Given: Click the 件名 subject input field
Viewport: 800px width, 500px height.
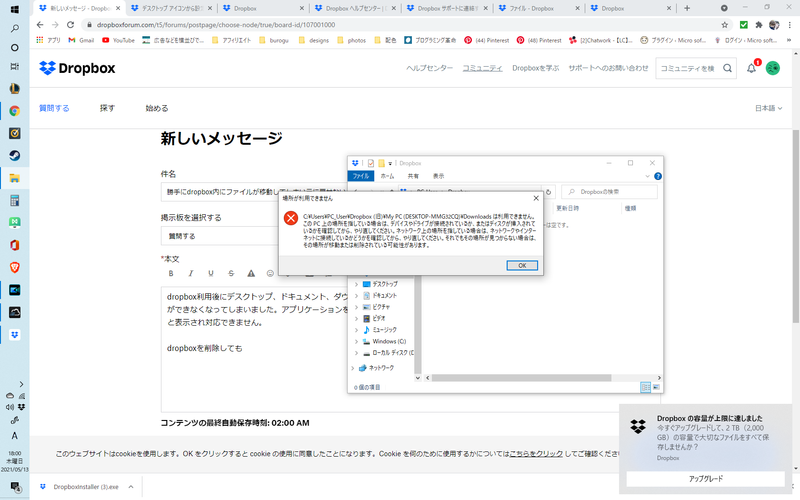Looking at the screenshot, I should [255, 193].
